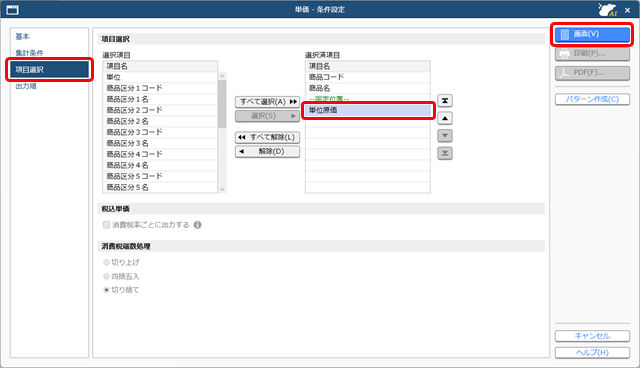Screen dimensions: 640x368
Task: Switch to 項目選択 section
Action: tap(49, 70)
